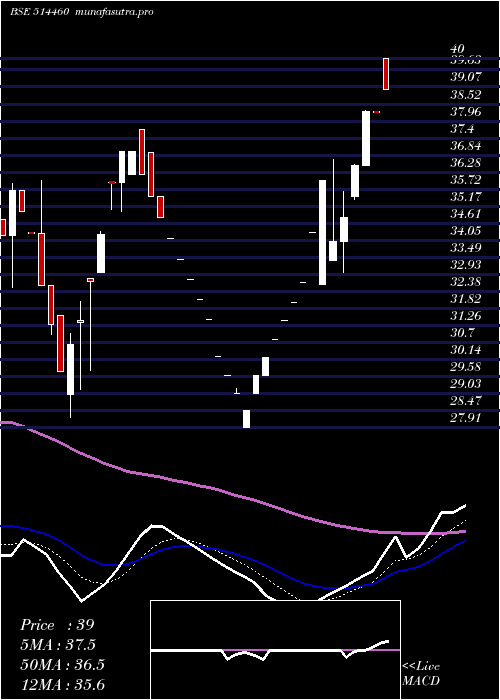Select the 29.03 price level label
Image resolution: width=500 pixels, height=700 pixels.
pos(466,383)
